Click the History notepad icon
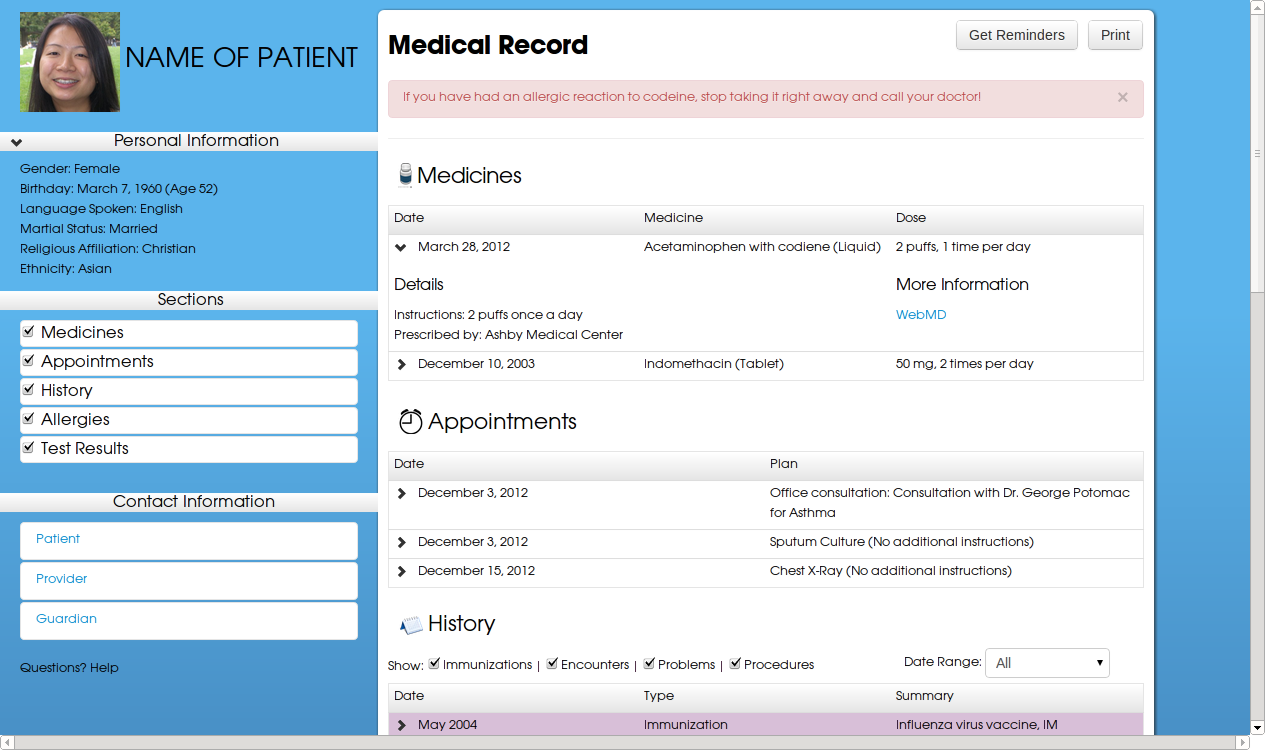Viewport: 1265px width, 750px height. point(411,626)
